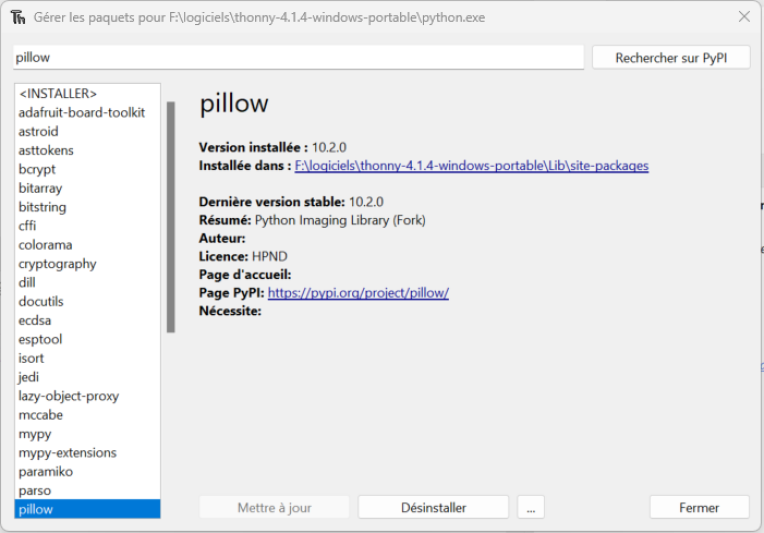Select docutils in the package list

(x=87, y=302)
